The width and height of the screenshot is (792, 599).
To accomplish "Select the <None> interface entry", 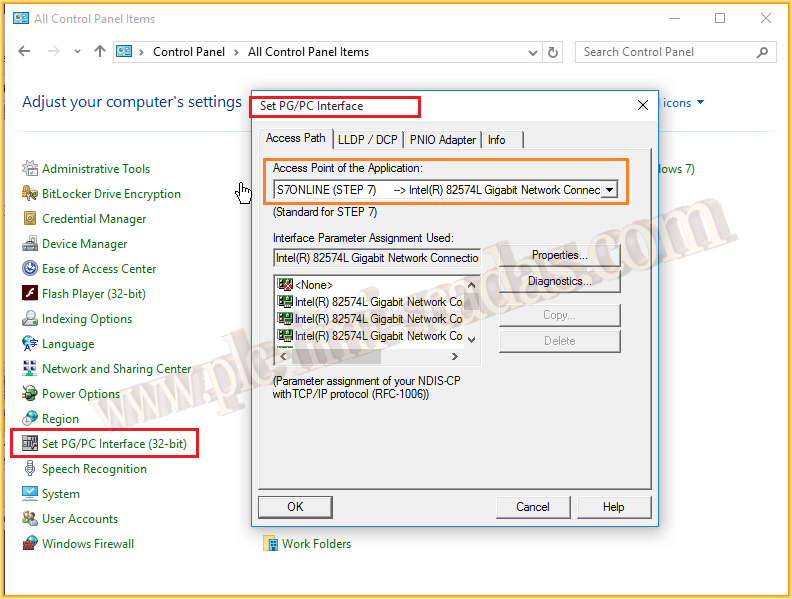I will 313,285.
